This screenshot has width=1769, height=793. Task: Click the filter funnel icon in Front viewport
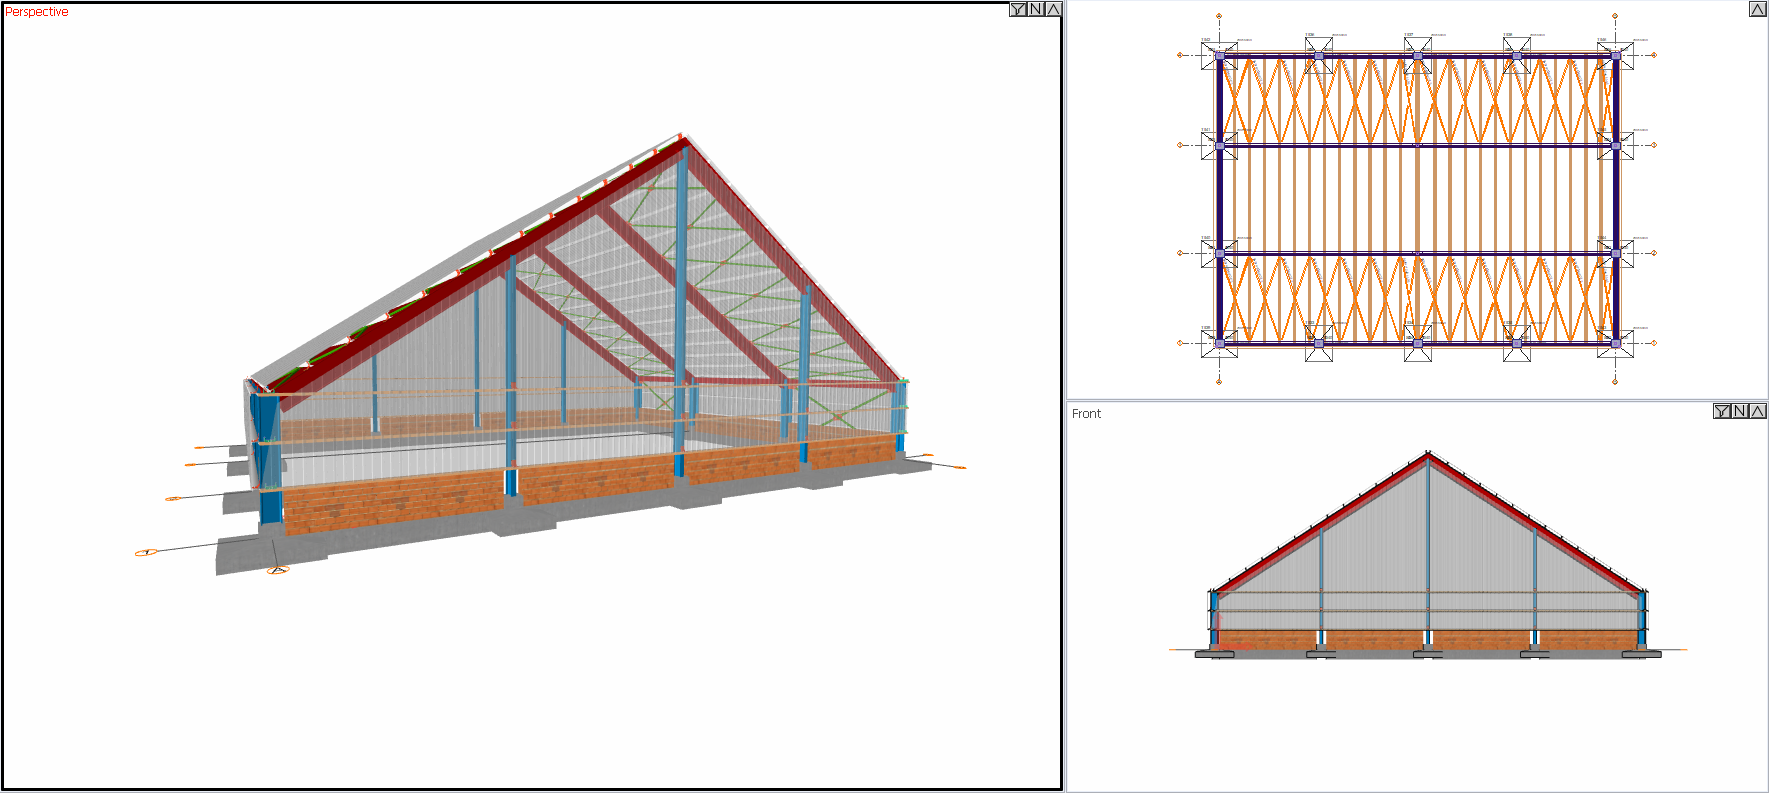click(1722, 411)
